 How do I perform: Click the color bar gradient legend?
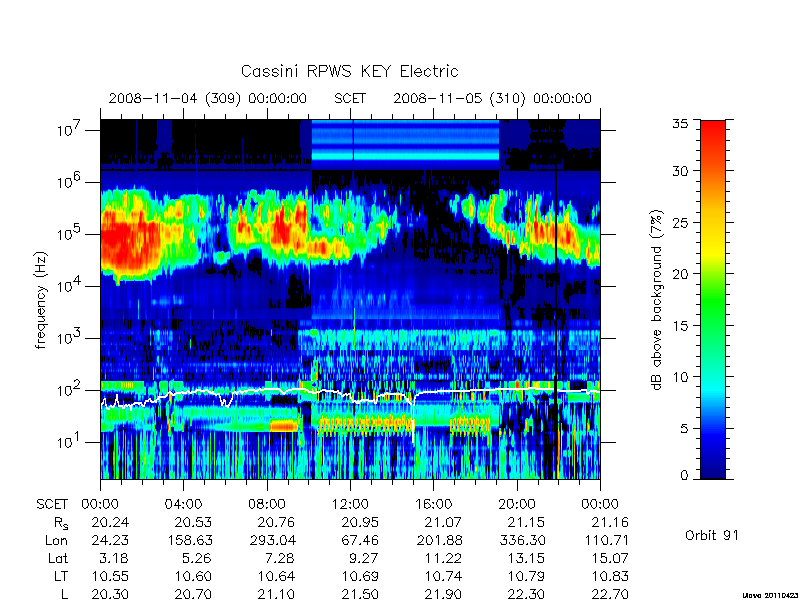click(713, 299)
